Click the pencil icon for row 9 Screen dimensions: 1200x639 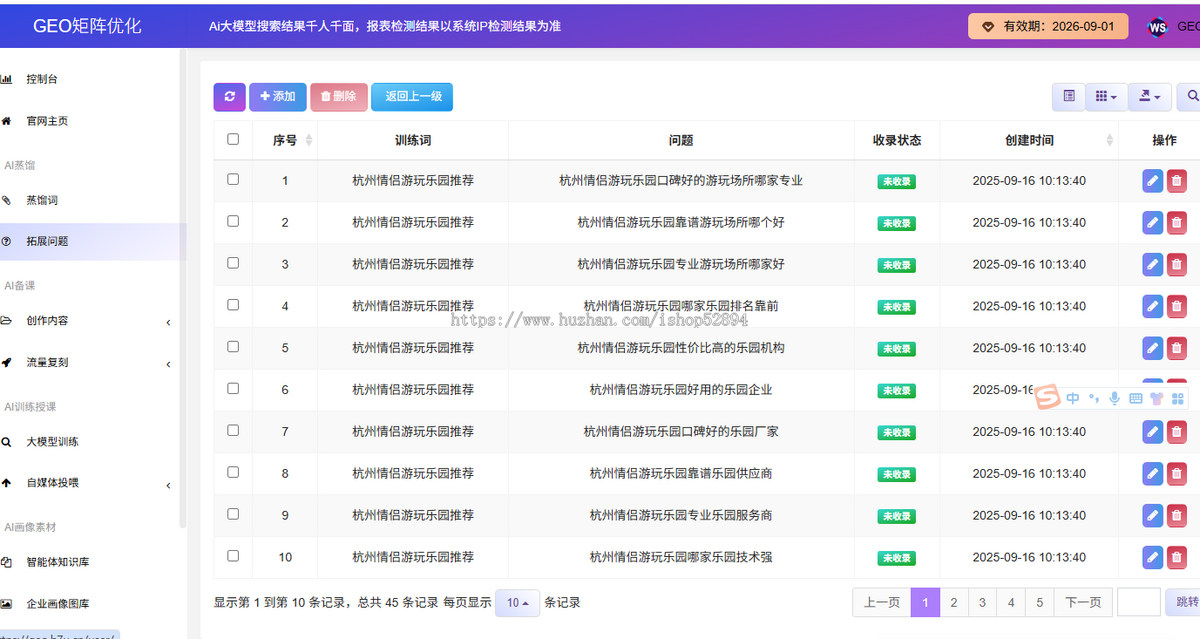point(1153,516)
